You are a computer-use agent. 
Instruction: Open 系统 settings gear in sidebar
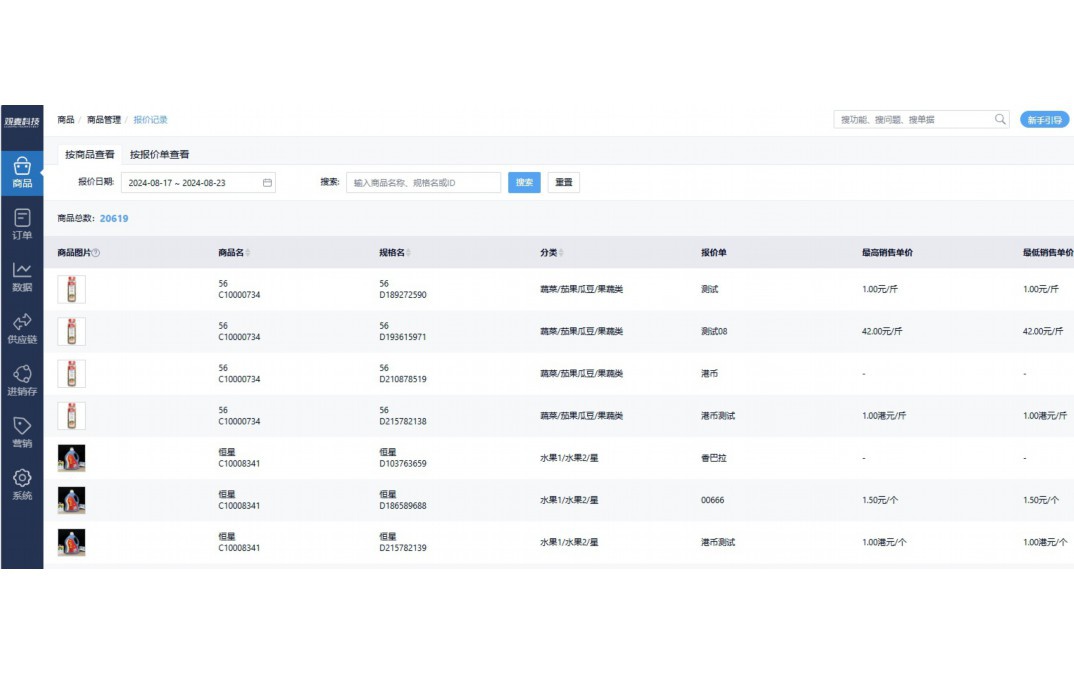(x=22, y=484)
